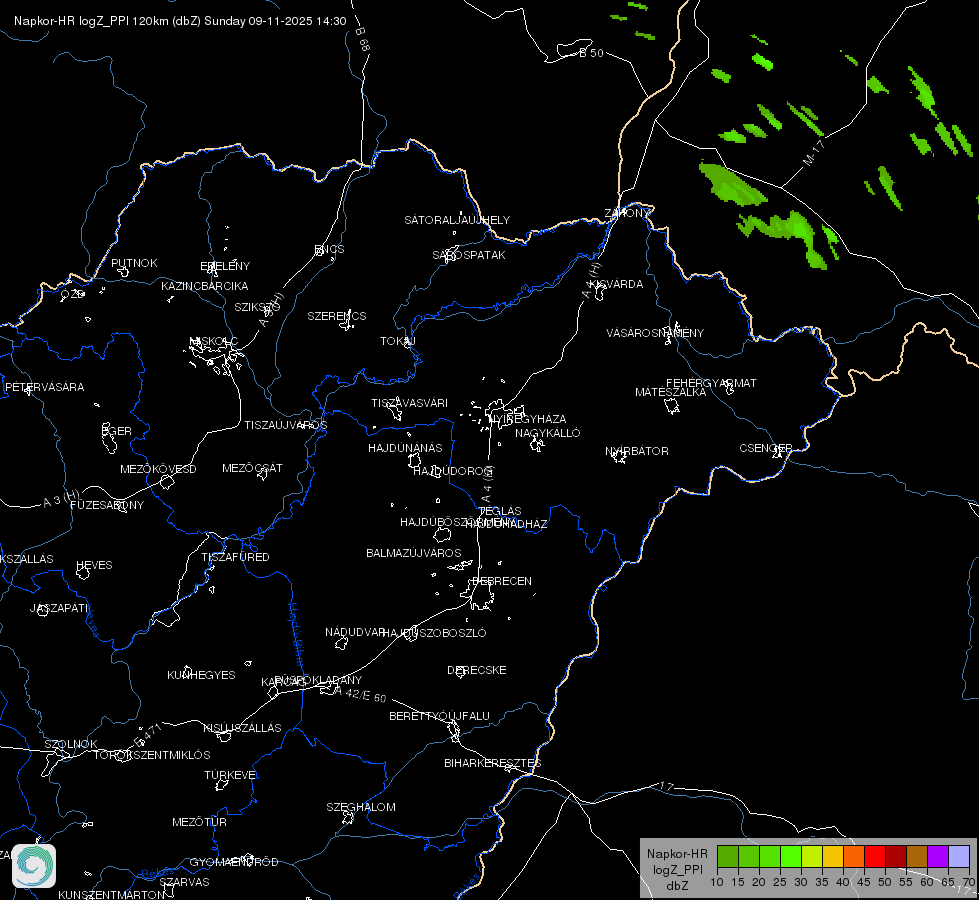The image size is (979, 900).
Task: Click the PETERVASARA town label
Action: point(44,387)
